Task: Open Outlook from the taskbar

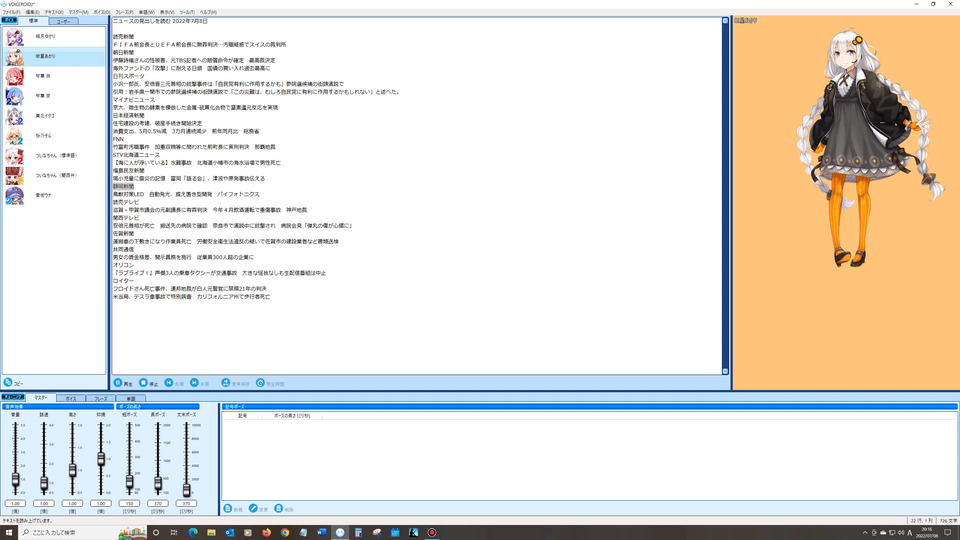Action: (x=230, y=533)
